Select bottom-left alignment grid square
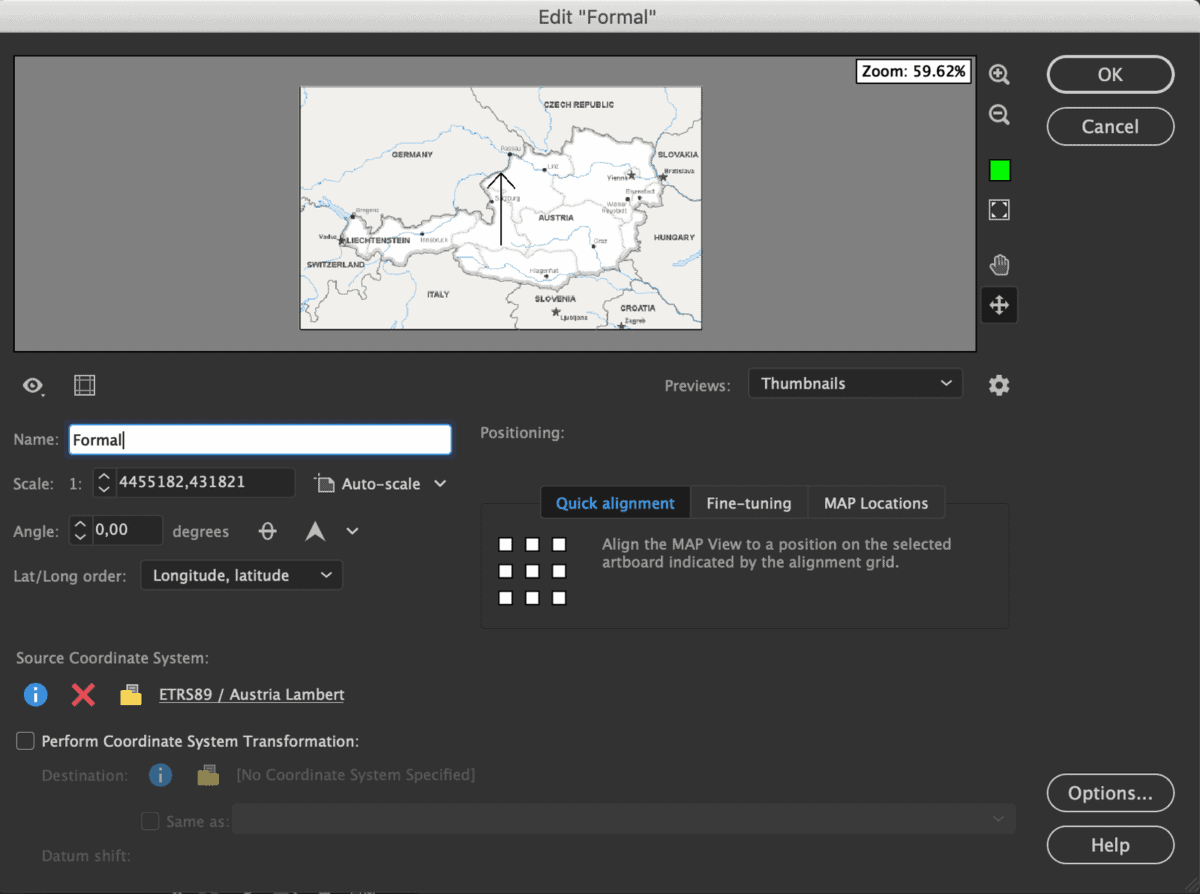This screenshot has height=894, width=1200. [506, 598]
